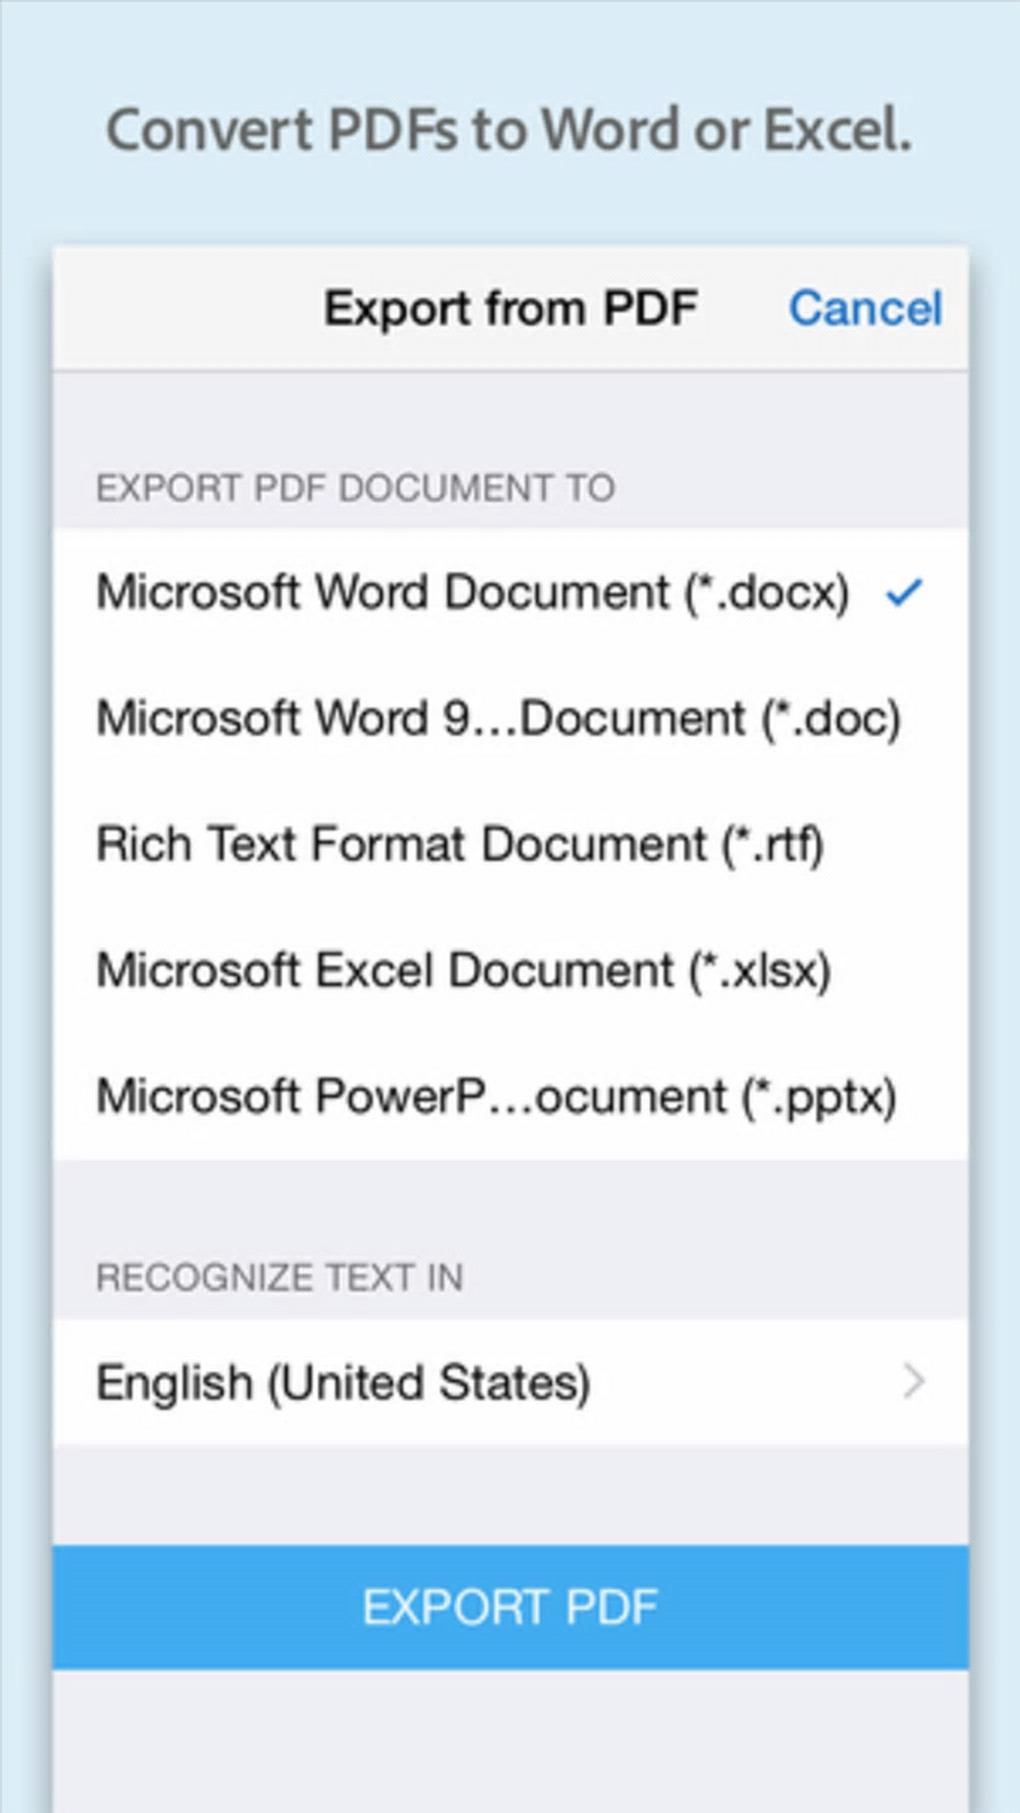
Task: Tap chevron arrow on language row
Action: pyautogui.click(x=914, y=1382)
